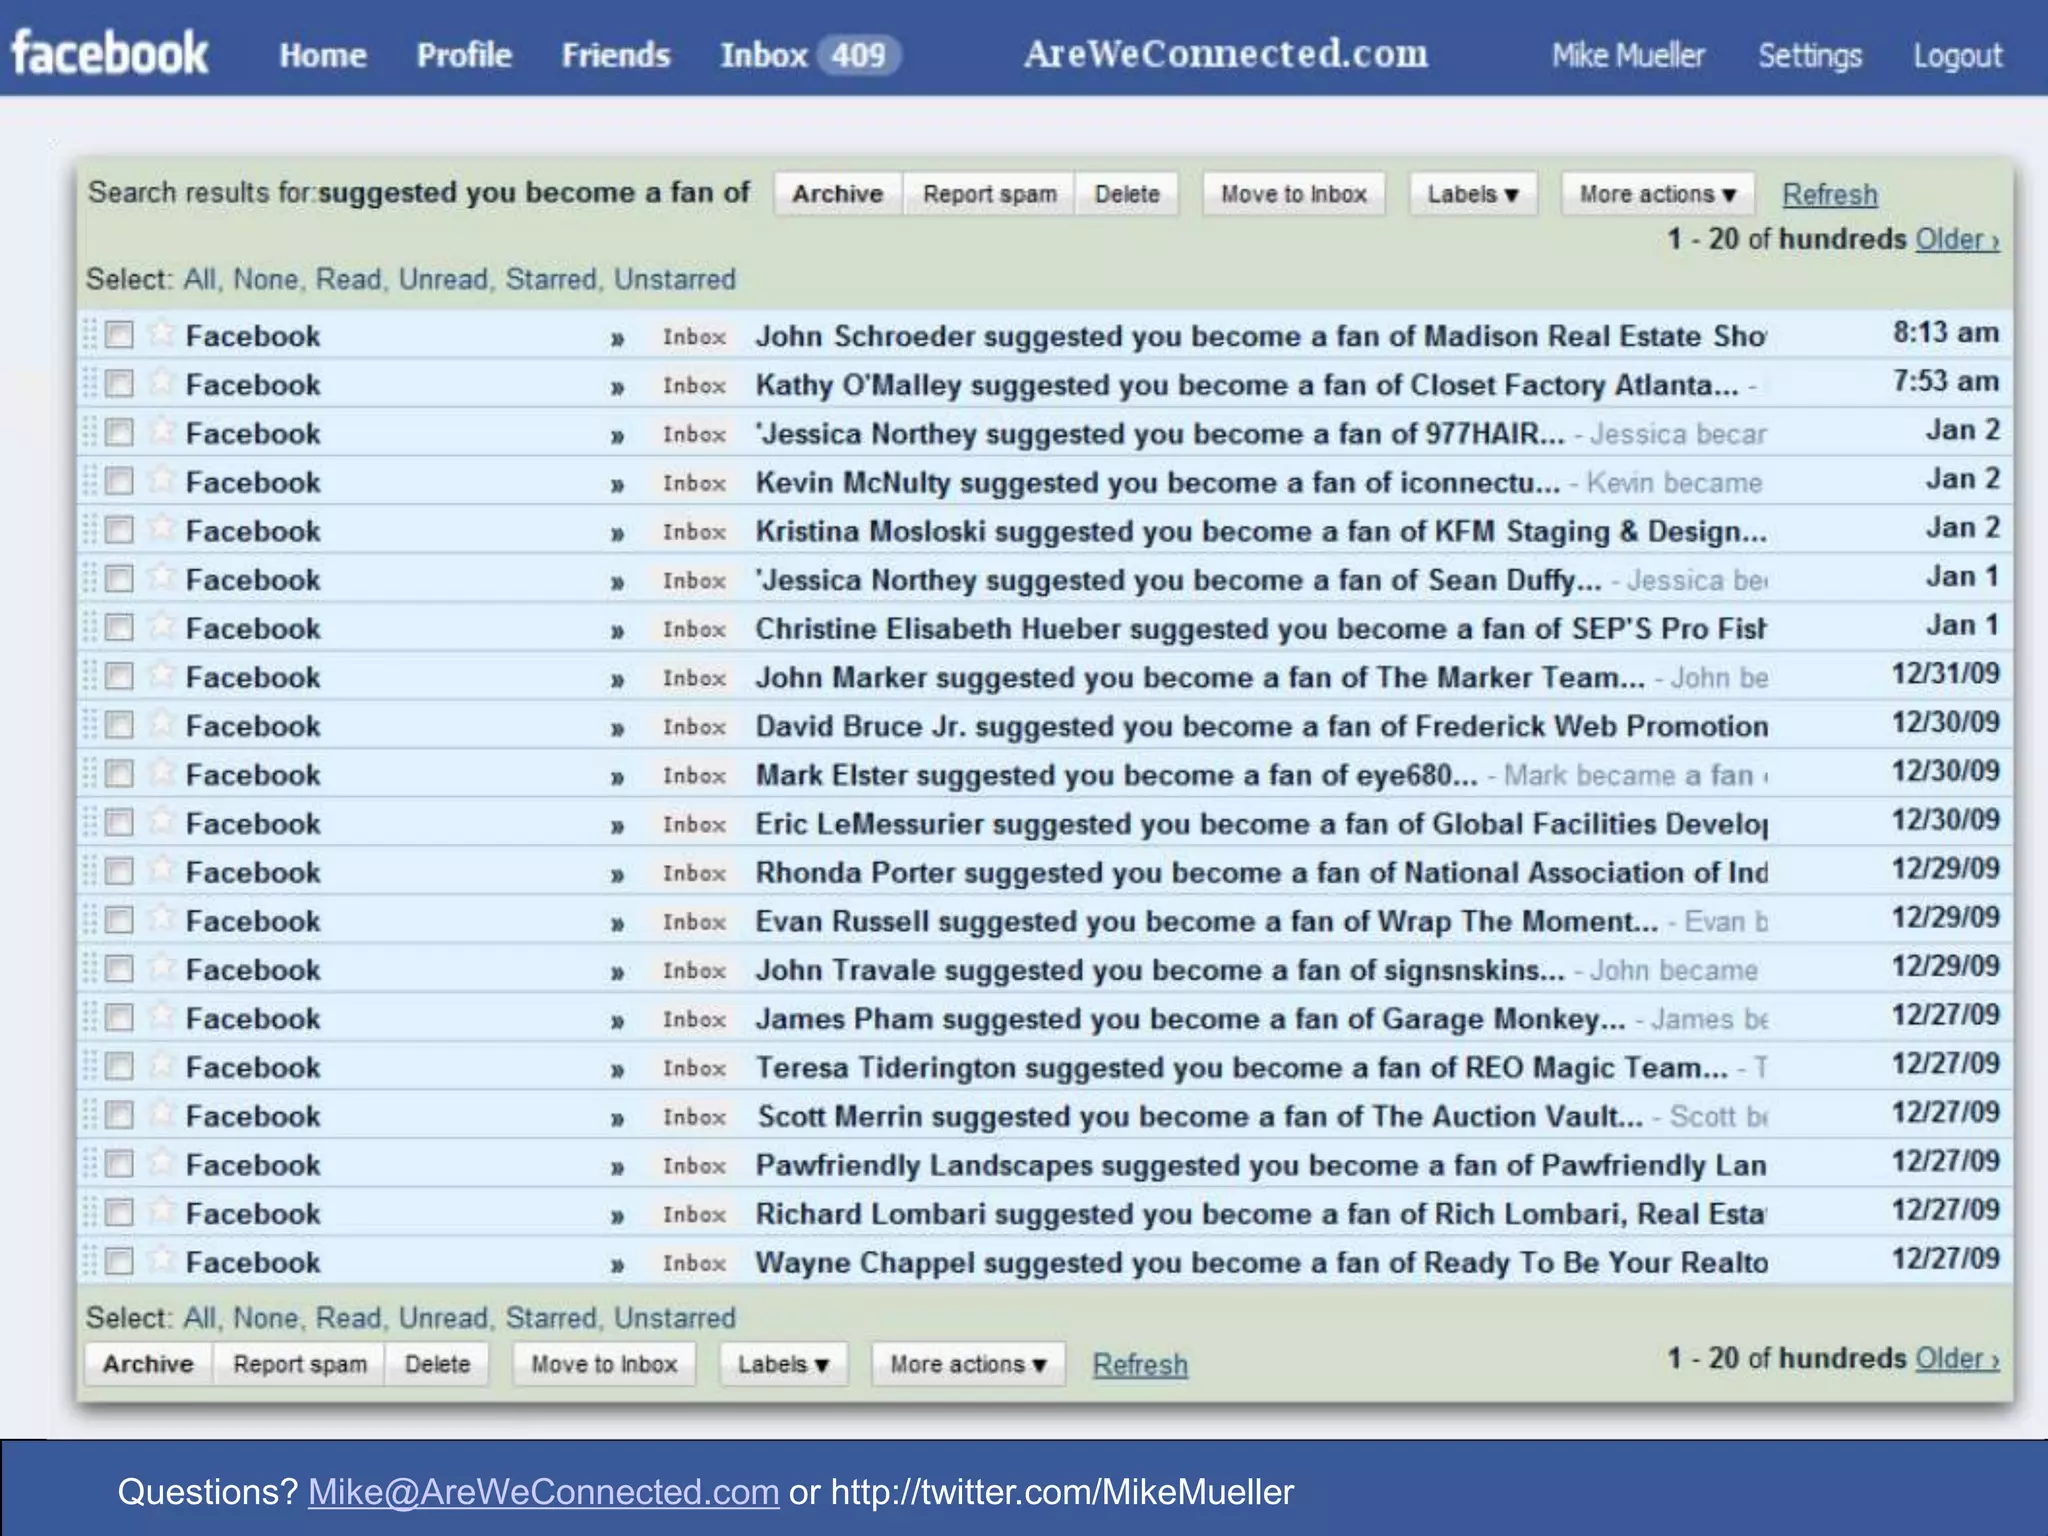This screenshot has height=1536, width=2048.
Task: Star the John Schroeder Madison Real Estate message
Action: [160, 333]
